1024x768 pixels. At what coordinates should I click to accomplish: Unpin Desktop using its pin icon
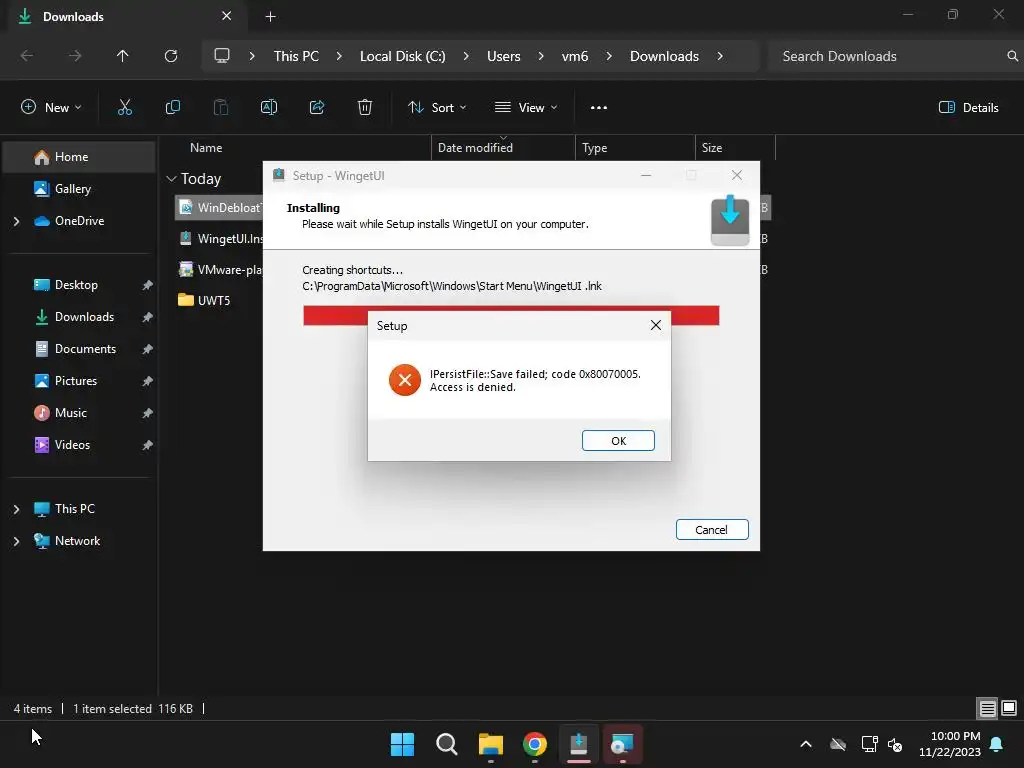[148, 285]
